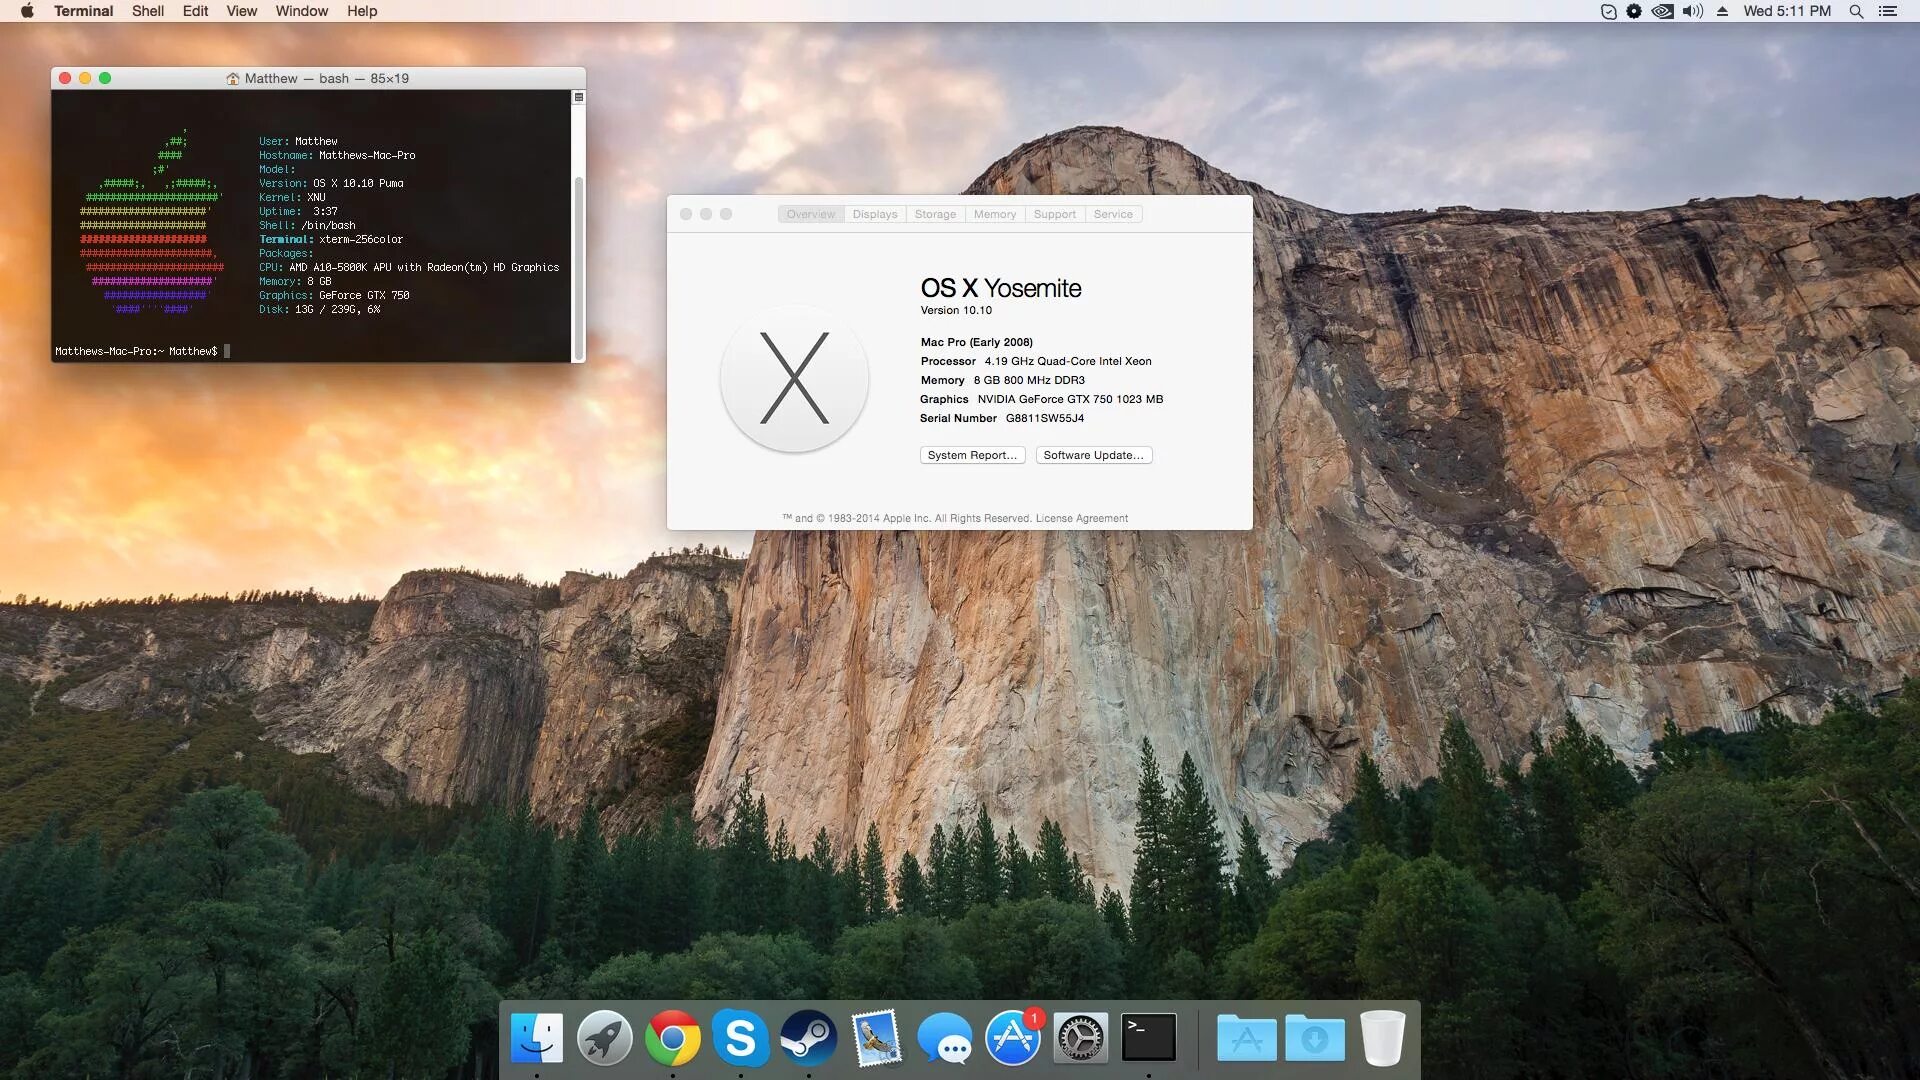Open Spotlight search in menu bar
Screen dimensions: 1920x1080
pos(1856,11)
